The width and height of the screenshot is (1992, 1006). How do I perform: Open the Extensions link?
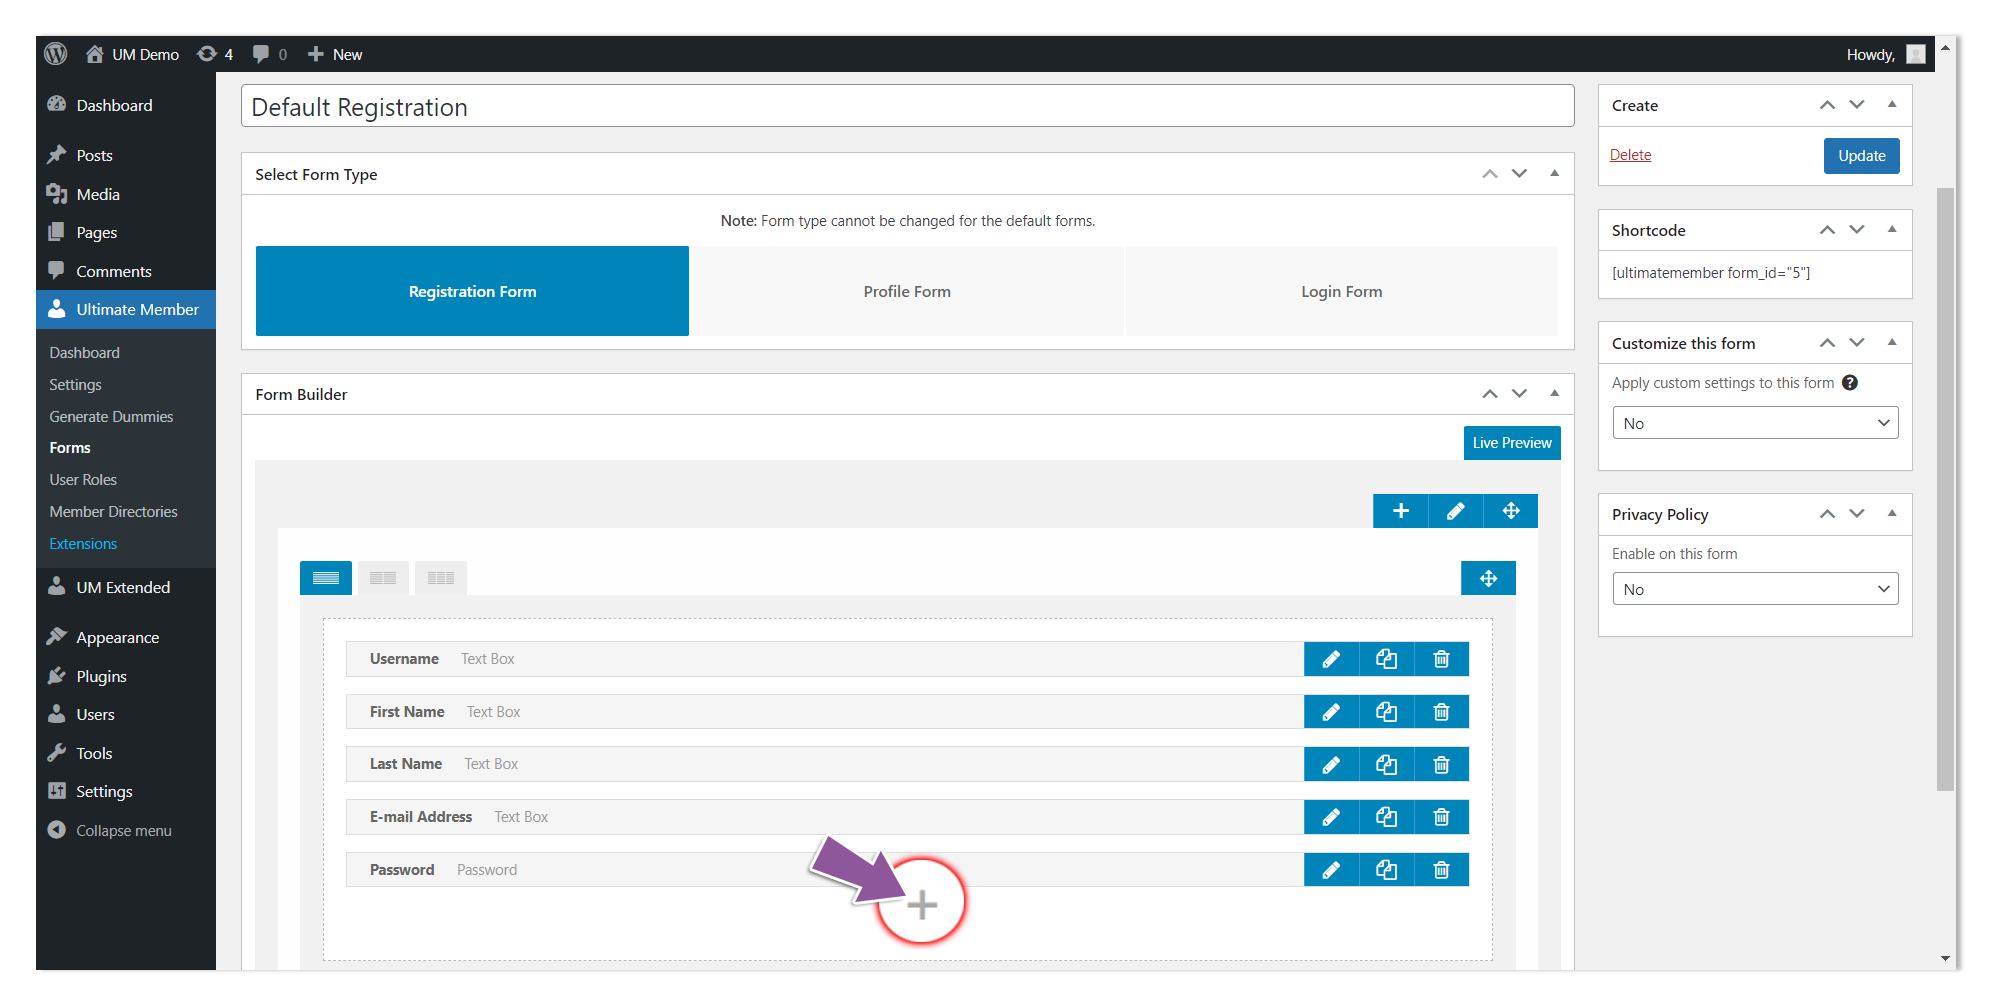[x=83, y=544]
